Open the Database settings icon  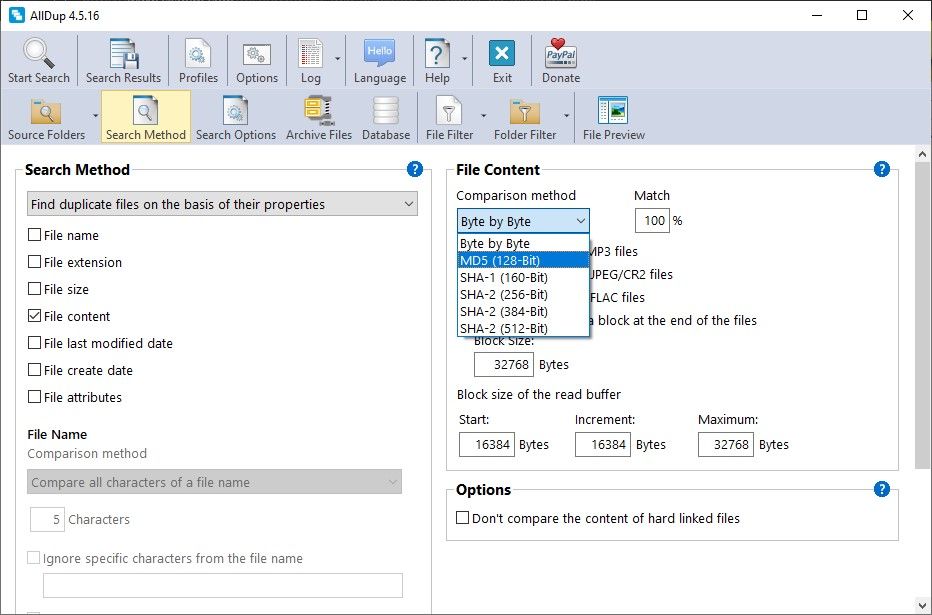tap(385, 117)
